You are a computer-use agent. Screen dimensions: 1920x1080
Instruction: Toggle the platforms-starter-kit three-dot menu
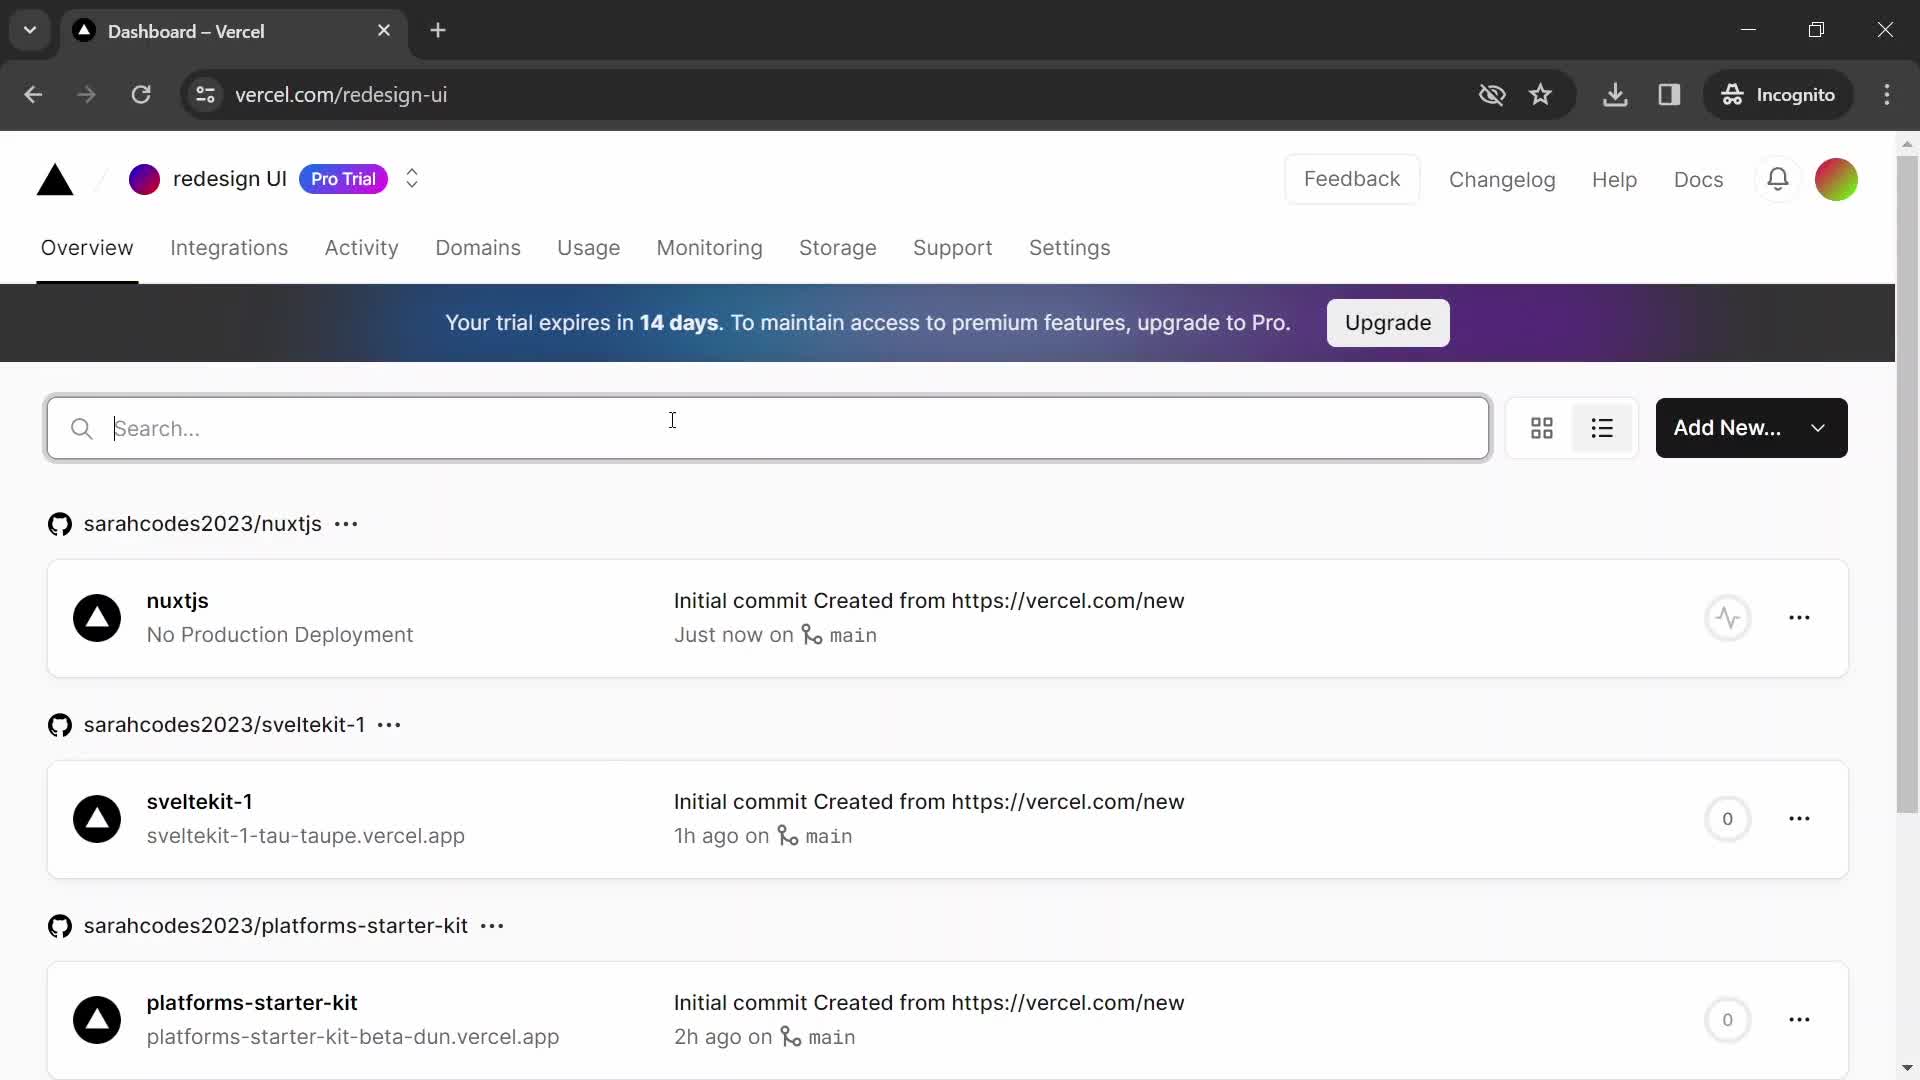tap(1799, 1019)
